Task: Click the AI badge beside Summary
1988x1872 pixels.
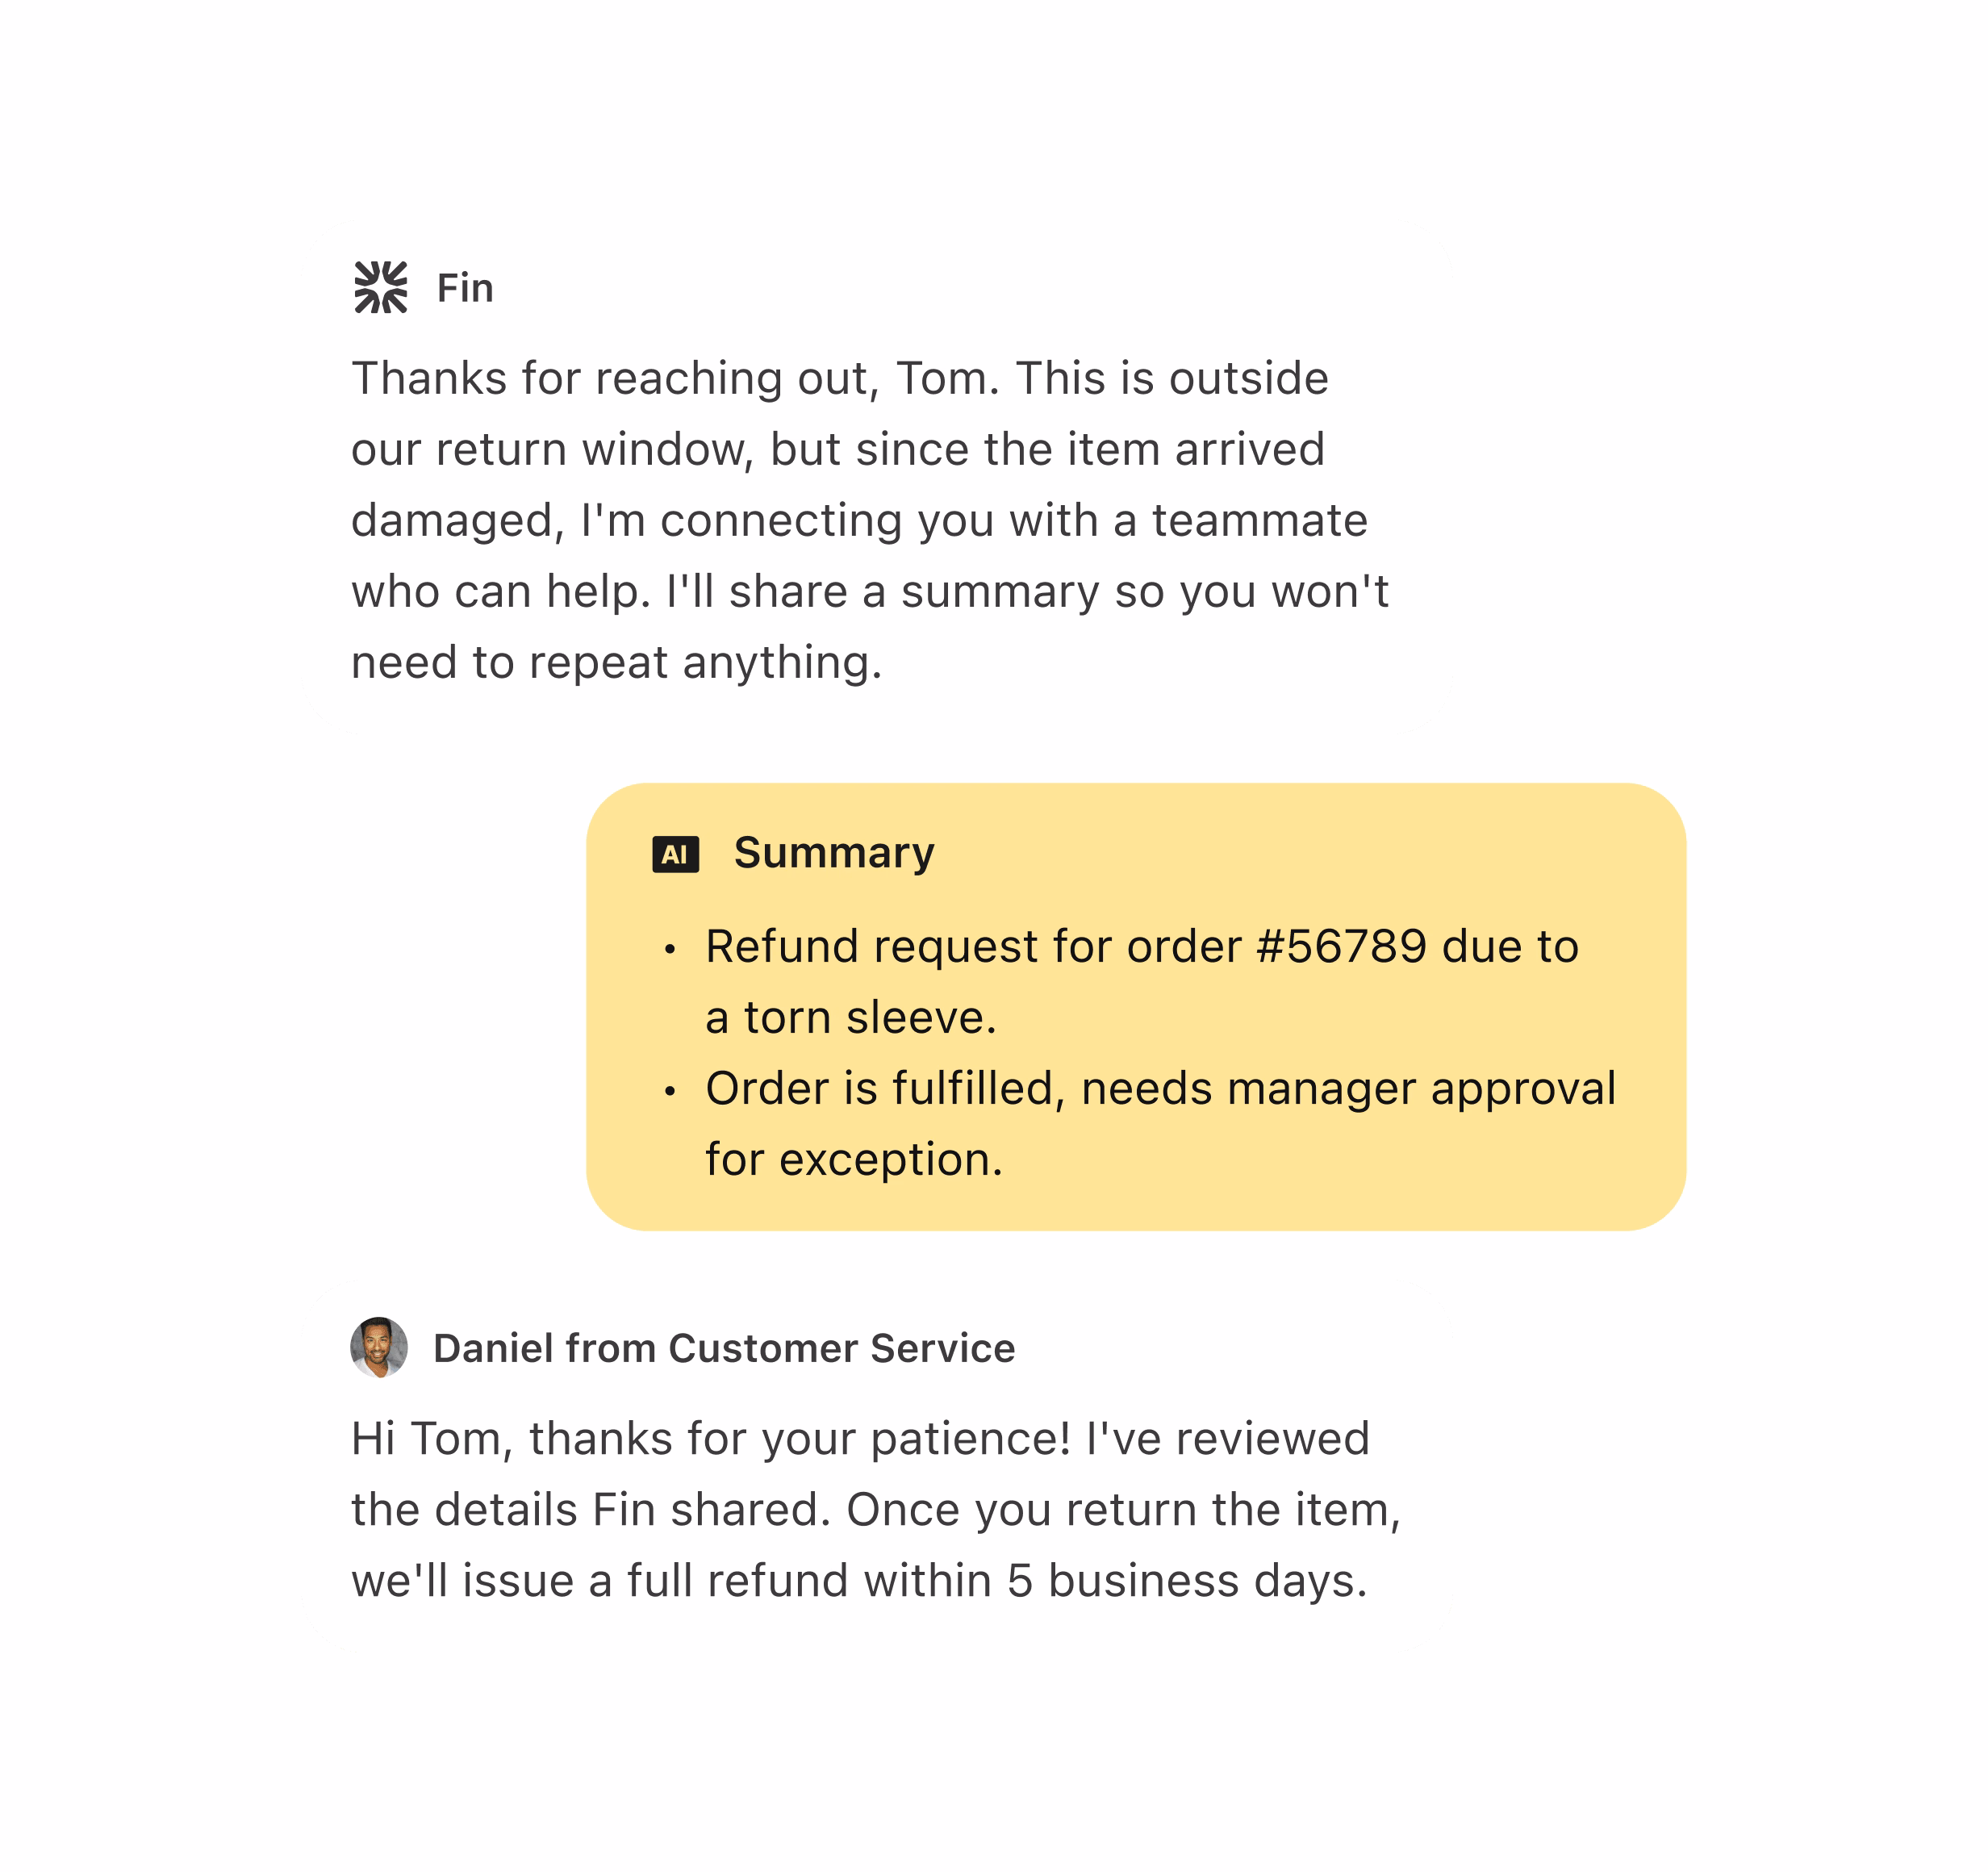Action: click(x=675, y=854)
